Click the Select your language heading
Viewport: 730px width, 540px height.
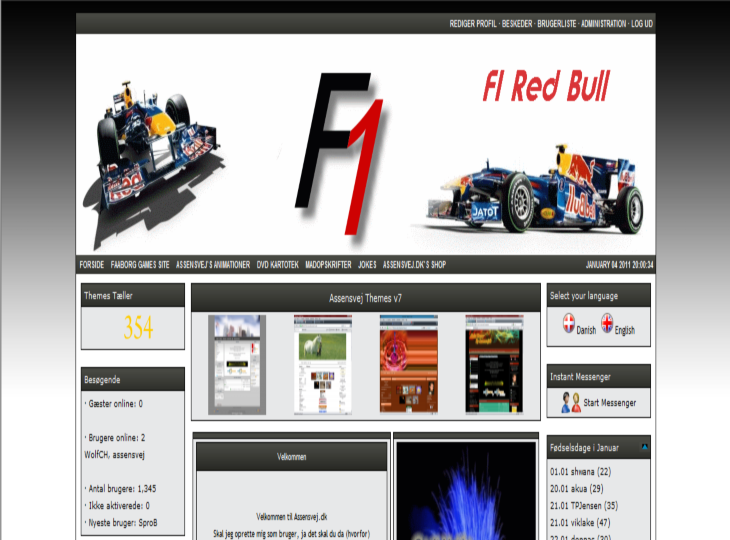click(x=584, y=296)
